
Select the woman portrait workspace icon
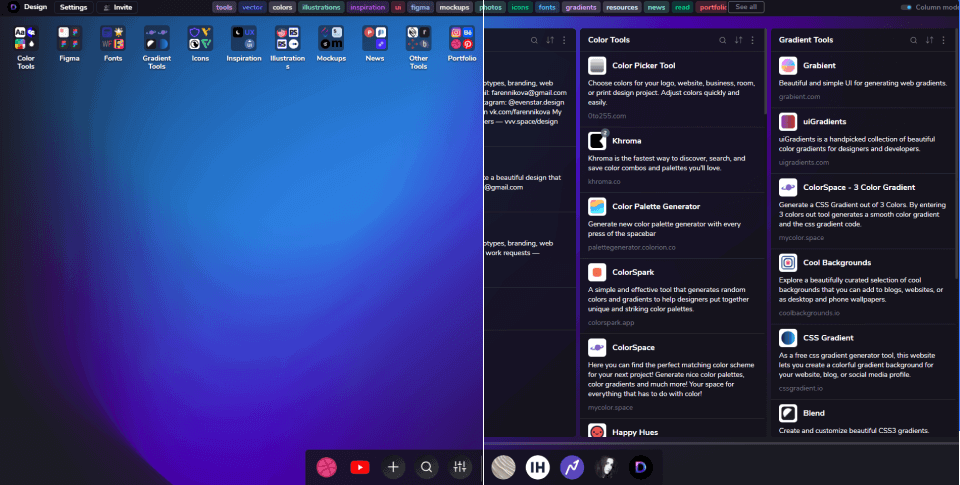606,468
